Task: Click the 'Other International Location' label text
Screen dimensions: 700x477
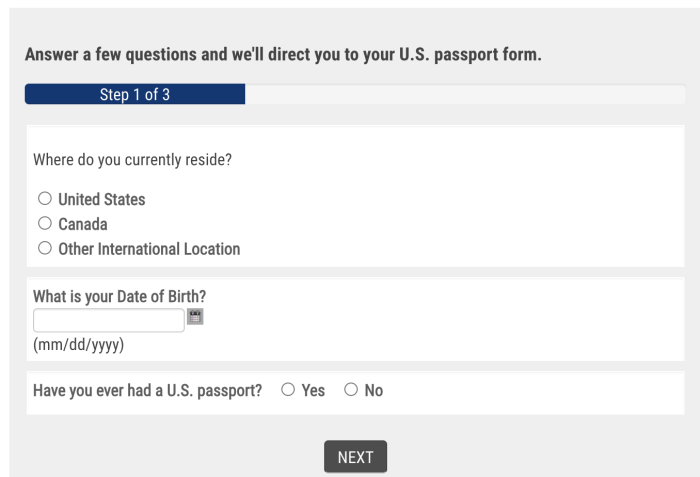Action: click(149, 249)
